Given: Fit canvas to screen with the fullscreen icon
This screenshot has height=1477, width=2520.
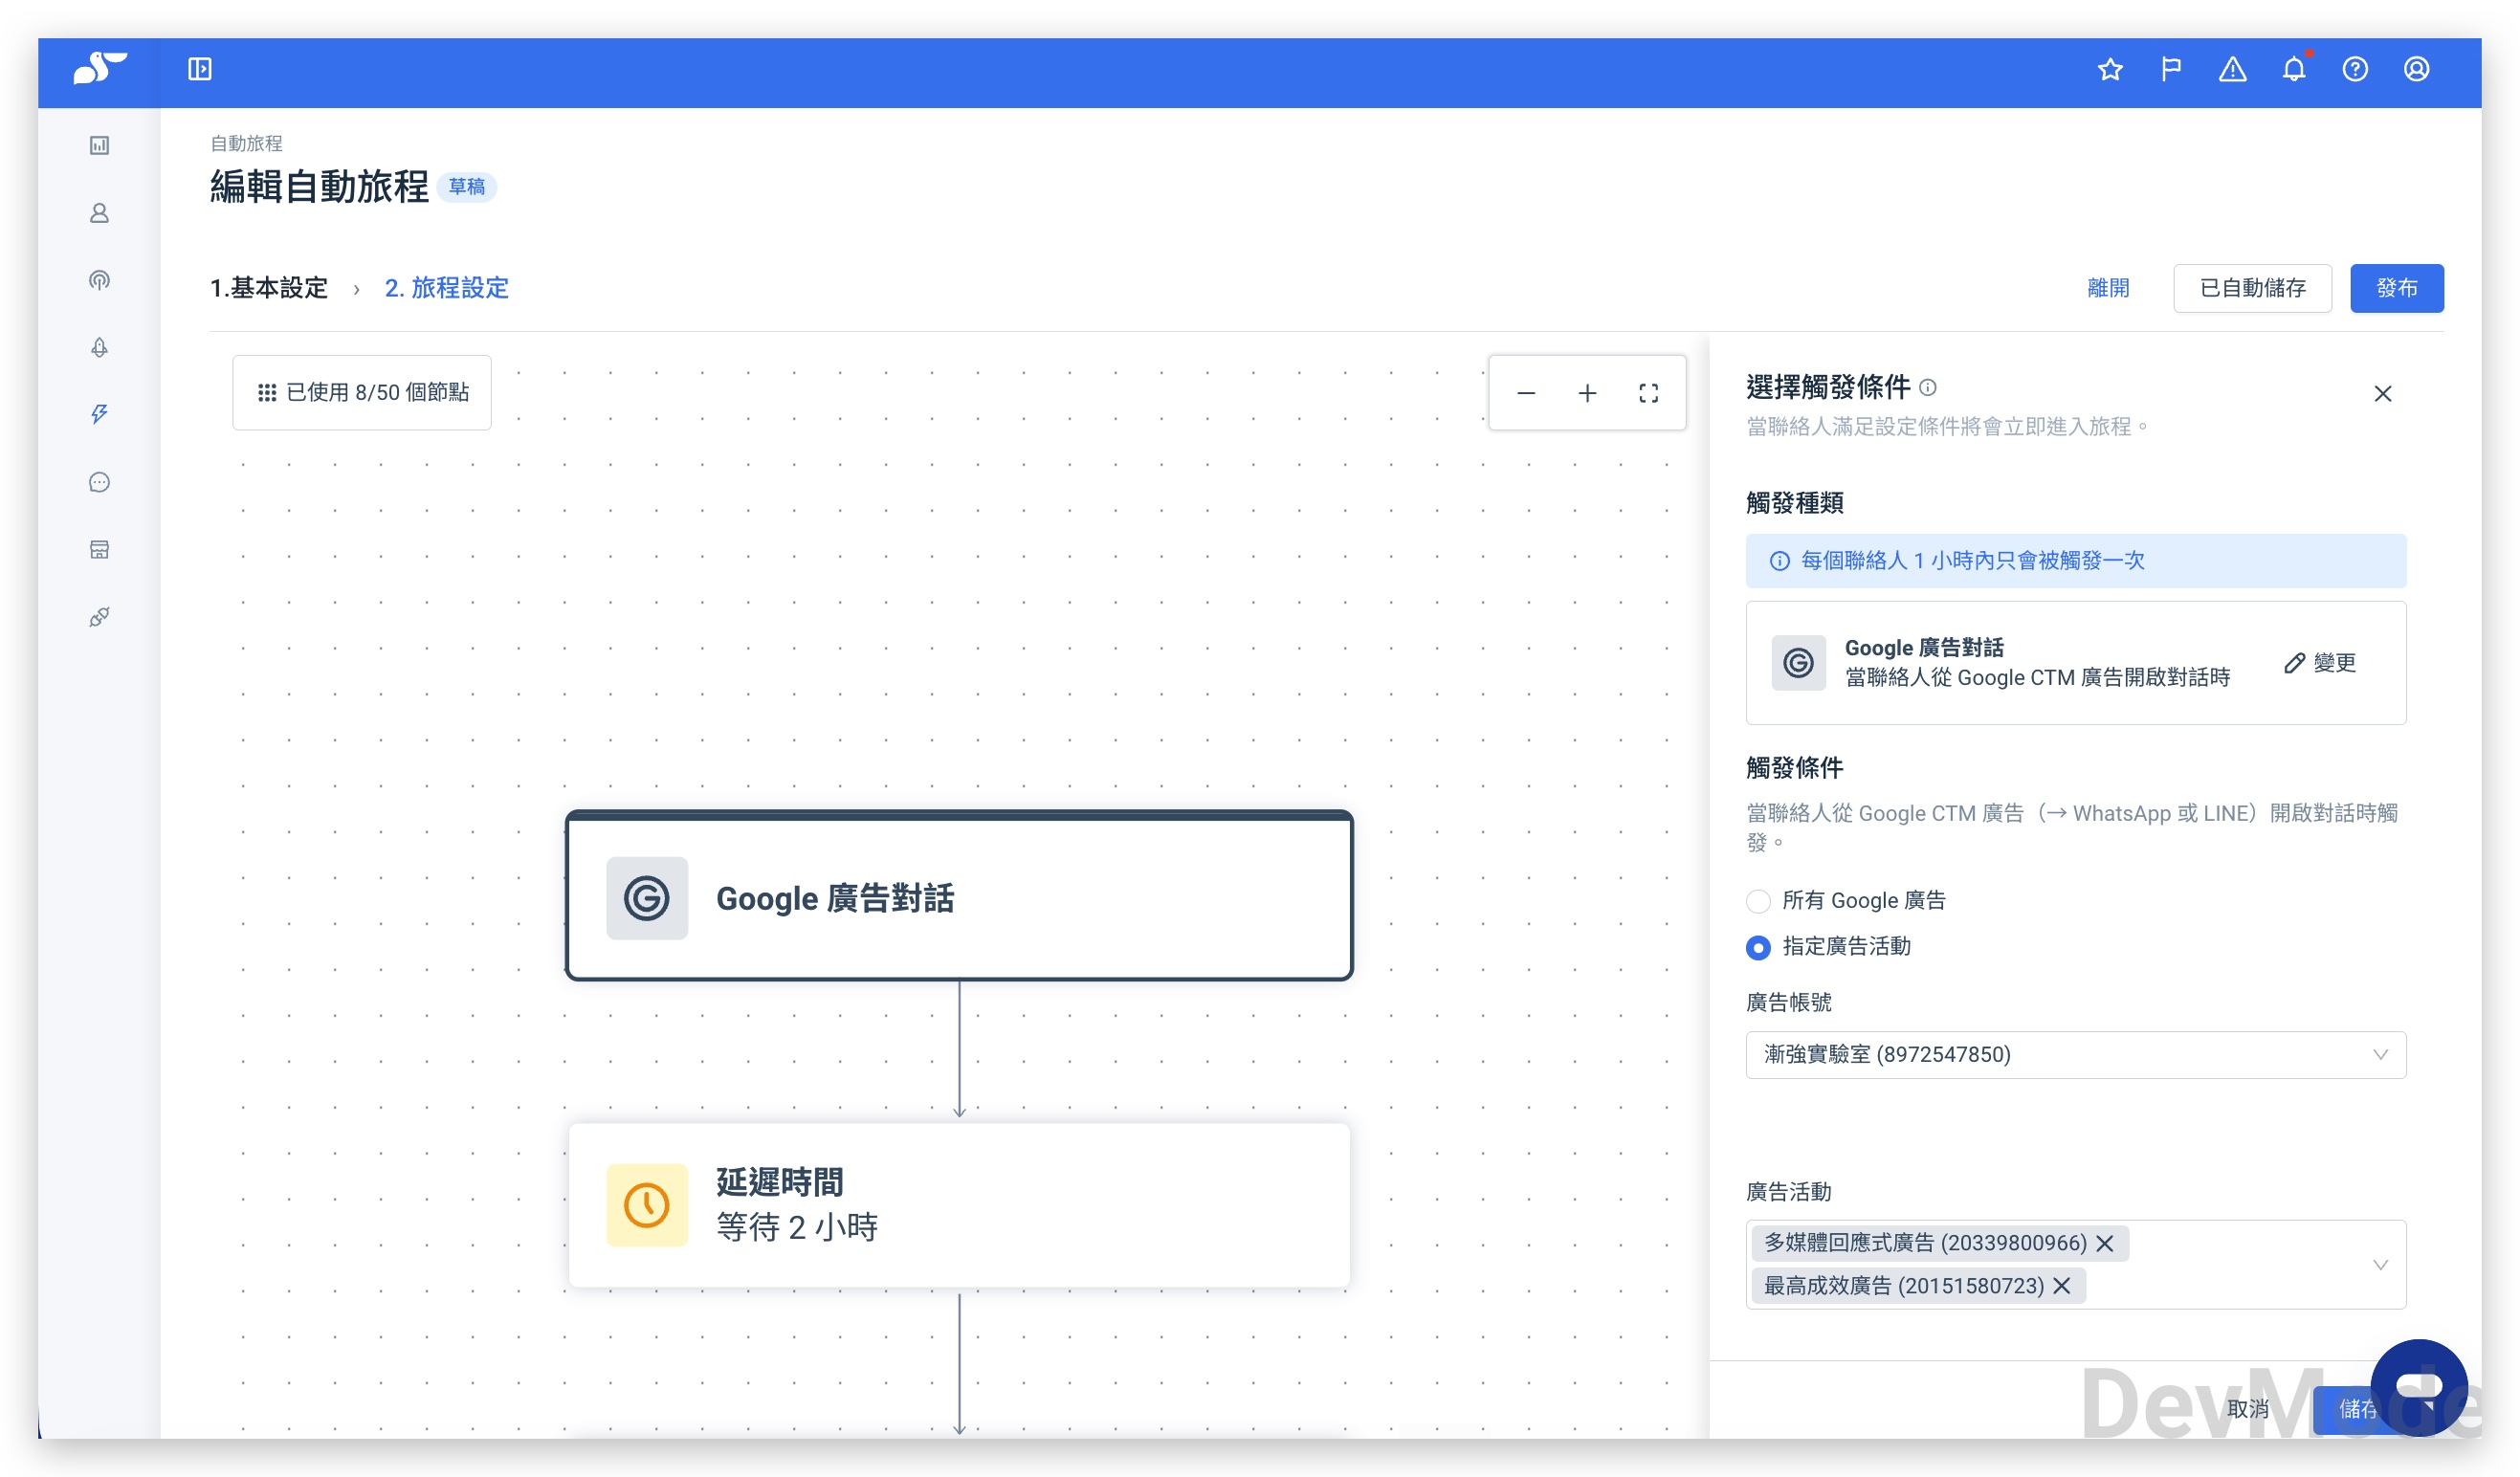Looking at the screenshot, I should pos(1649,393).
